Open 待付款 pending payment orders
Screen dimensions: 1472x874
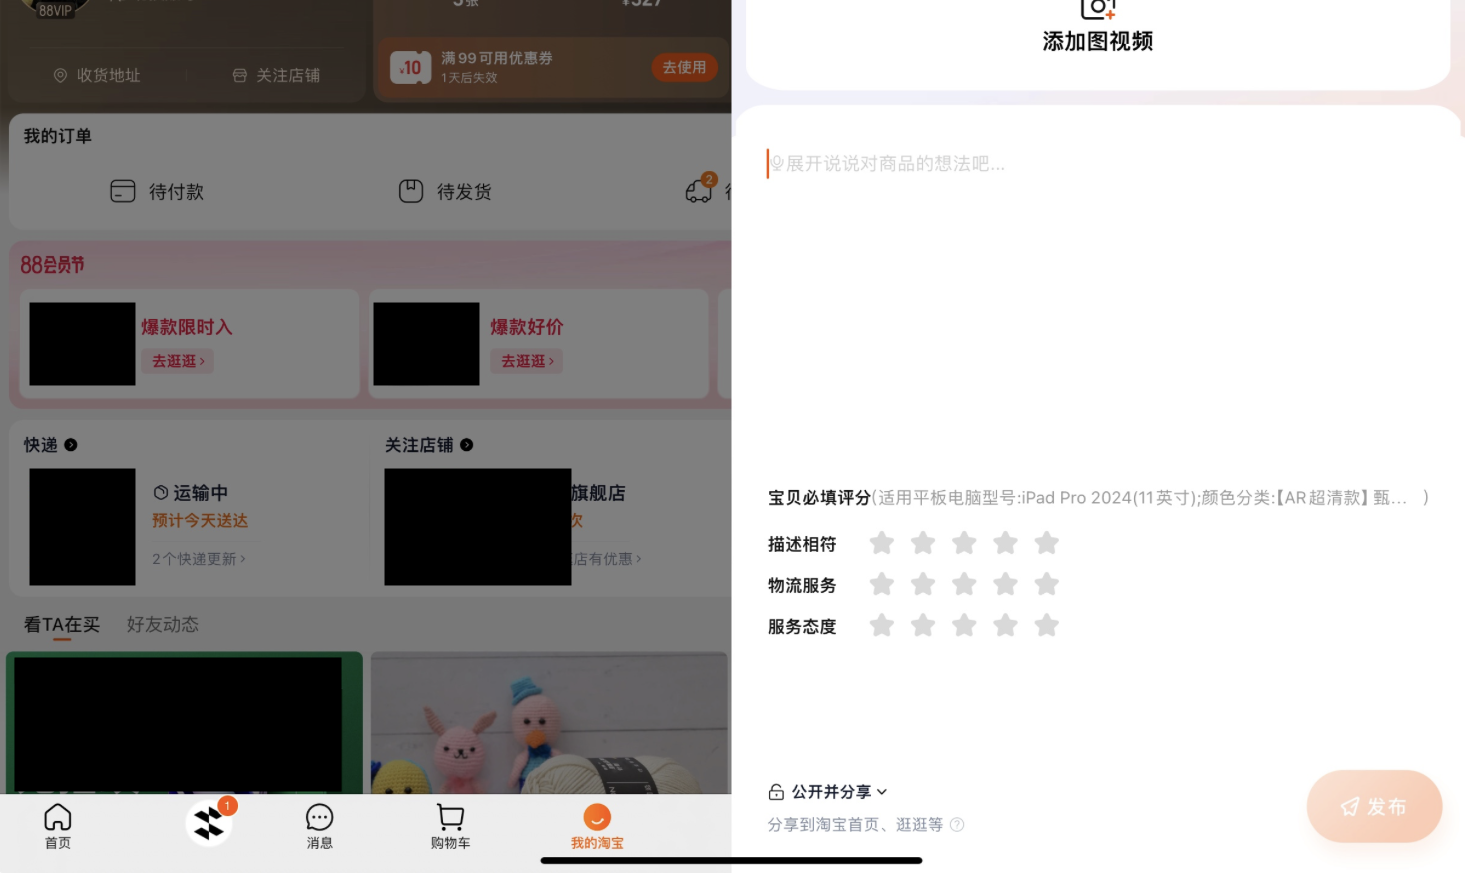tap(157, 191)
